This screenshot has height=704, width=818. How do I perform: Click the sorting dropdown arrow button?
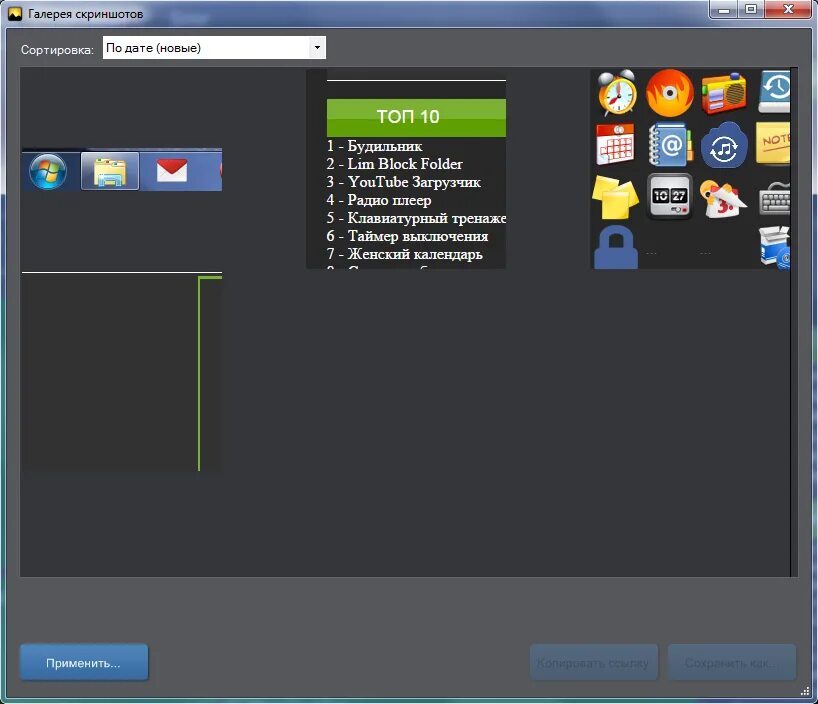[x=317, y=47]
